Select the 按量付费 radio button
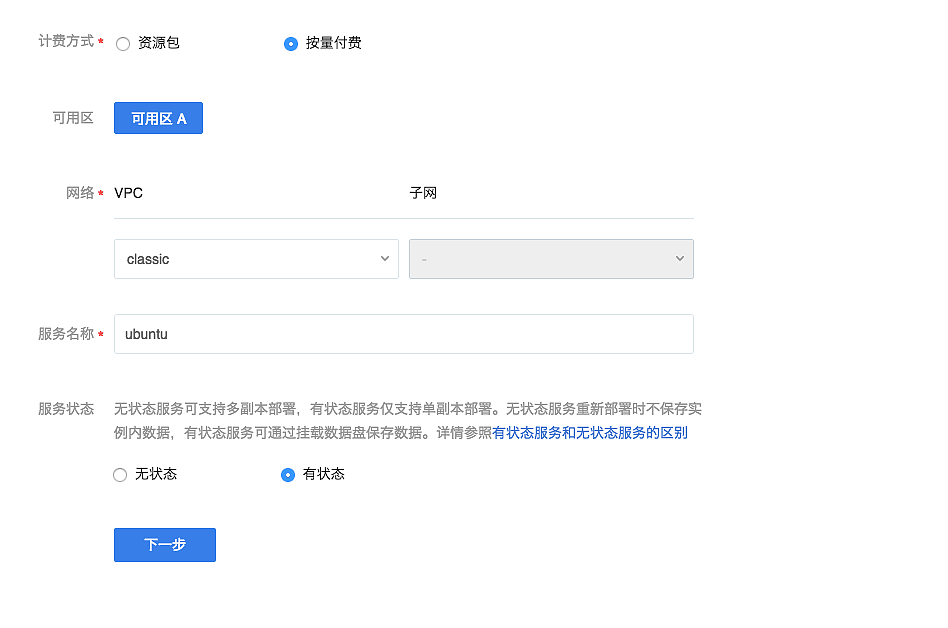The height and width of the screenshot is (628, 948). tap(291, 44)
